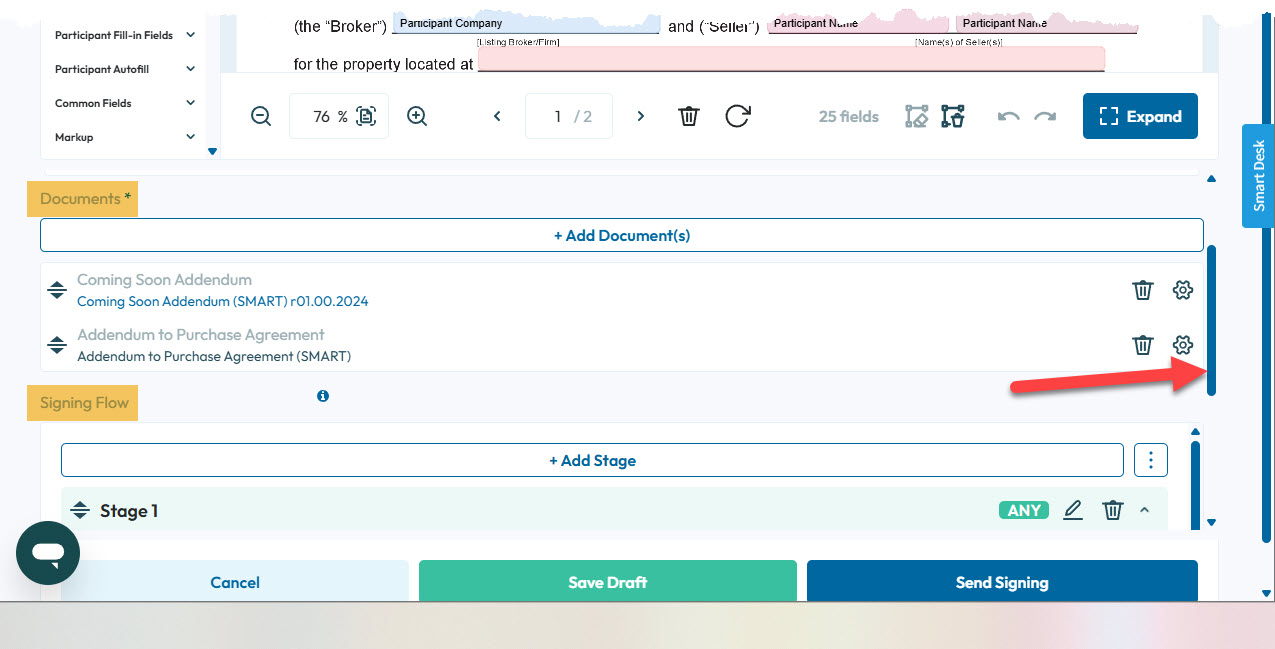Expand the Common Fields section
This screenshot has height=649, width=1275.
click(x=190, y=103)
